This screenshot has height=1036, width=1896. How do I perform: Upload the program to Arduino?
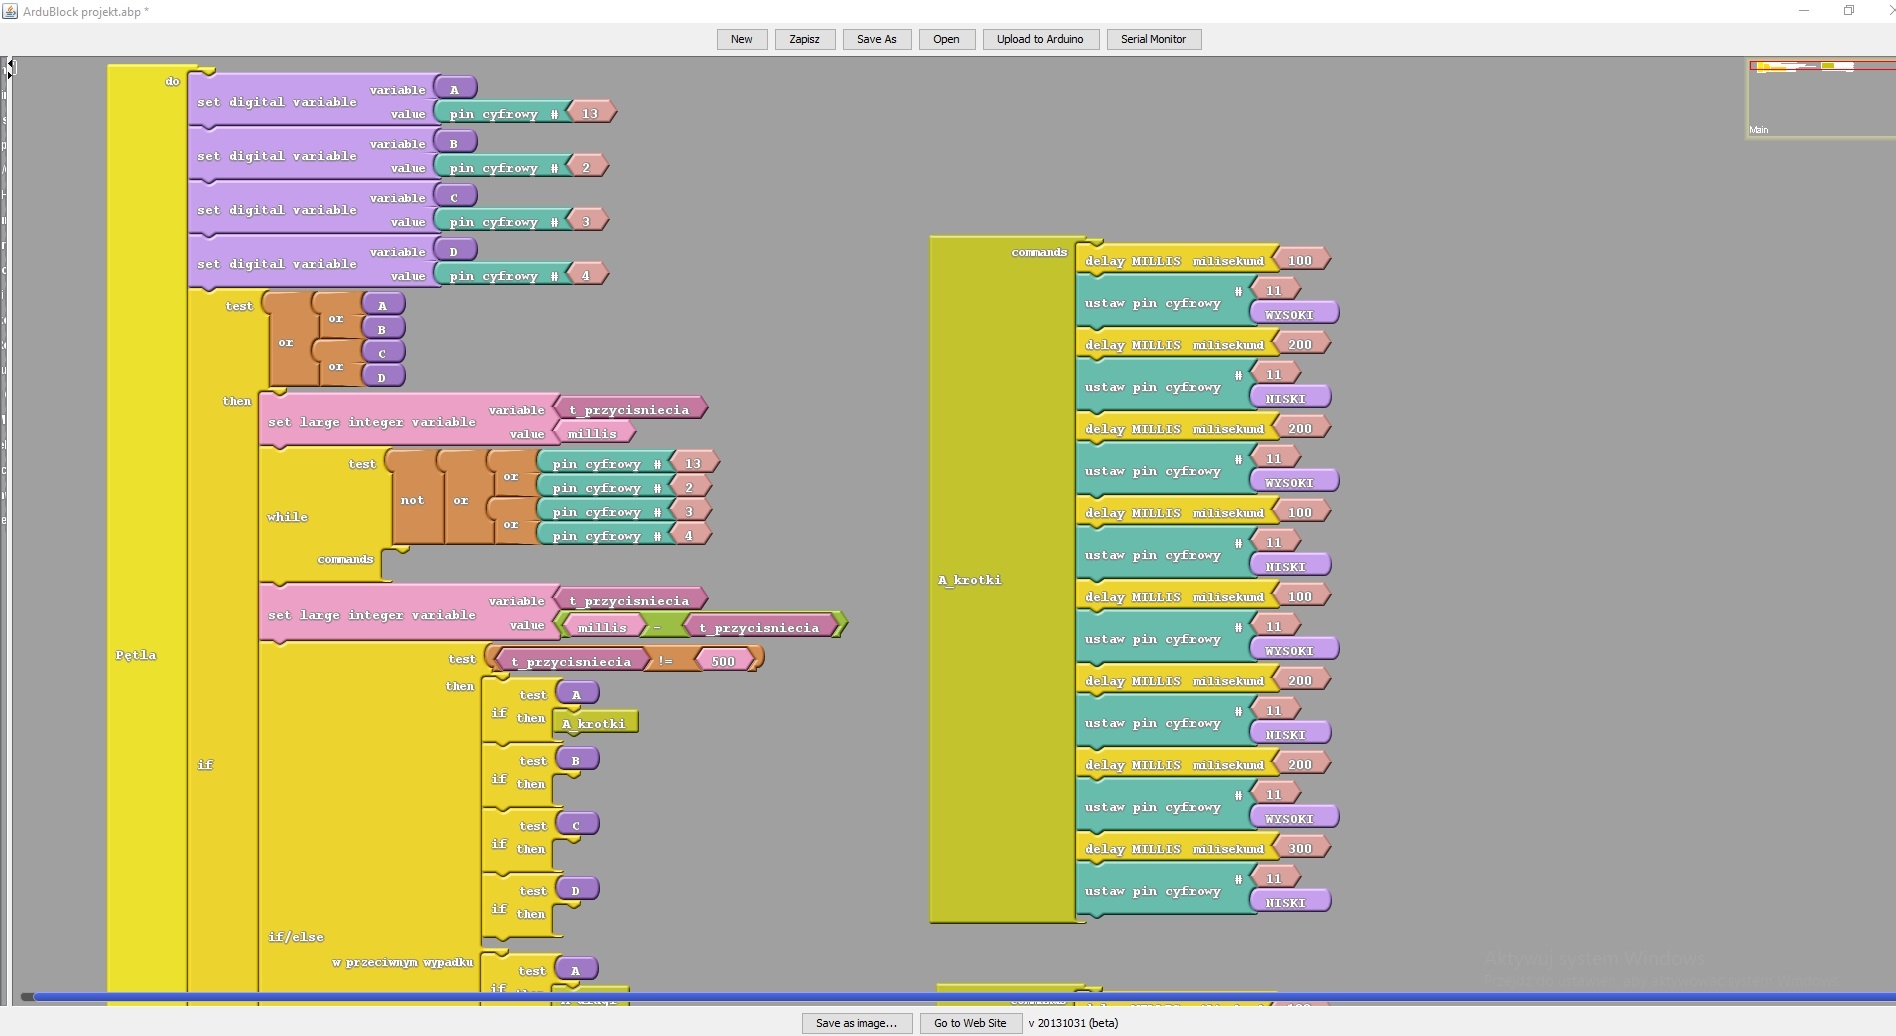click(1040, 39)
